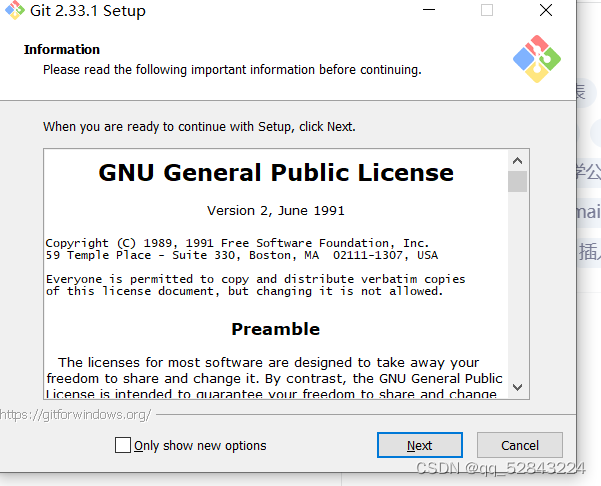Viewport: 601px width, 486px height.
Task: Click the Git logo in title bar
Action: tap(15, 10)
